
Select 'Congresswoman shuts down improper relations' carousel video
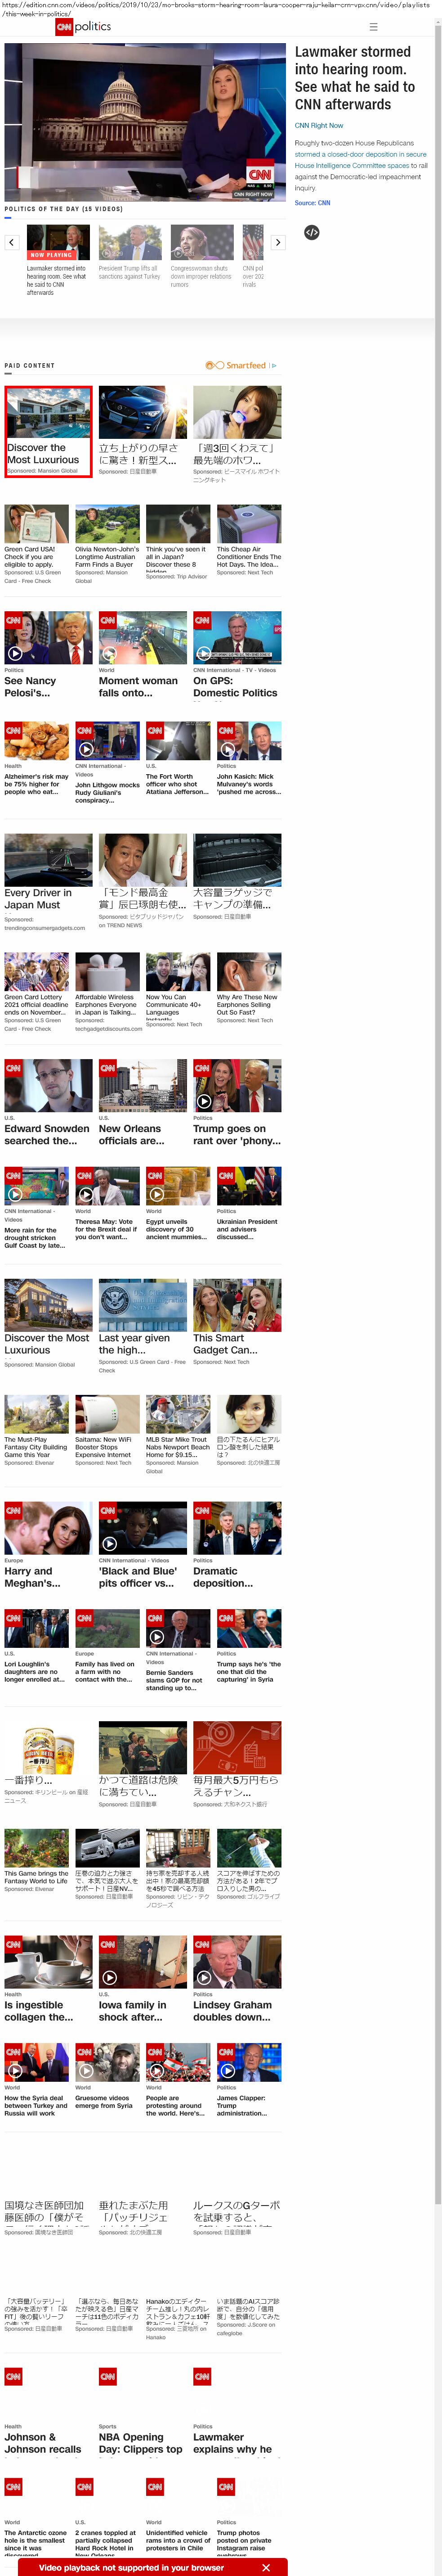202,242
